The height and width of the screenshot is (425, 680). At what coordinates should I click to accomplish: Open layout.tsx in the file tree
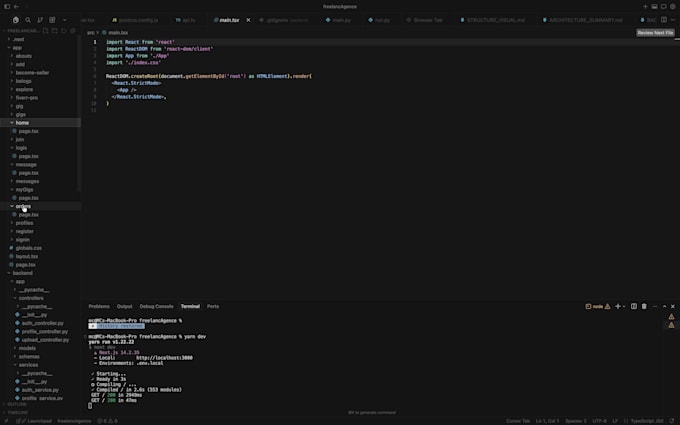click(27, 256)
